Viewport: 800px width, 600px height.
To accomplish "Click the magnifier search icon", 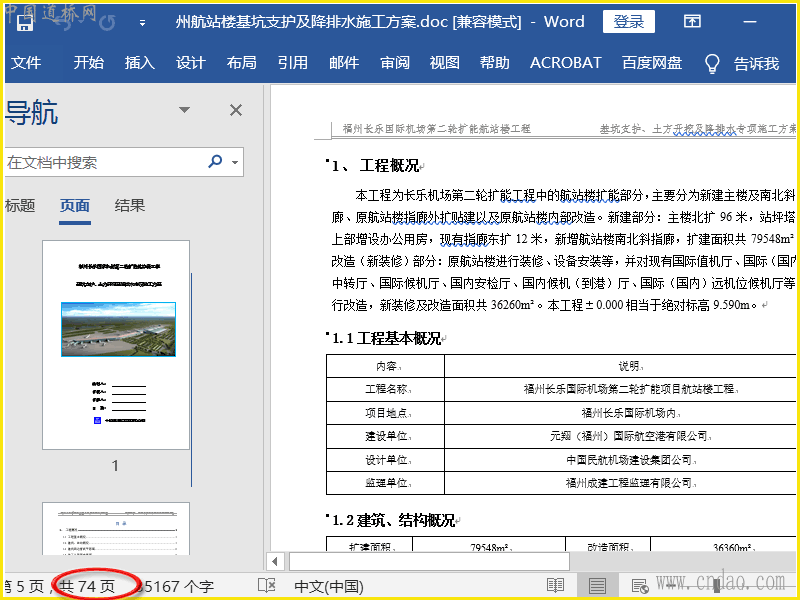I will point(215,162).
